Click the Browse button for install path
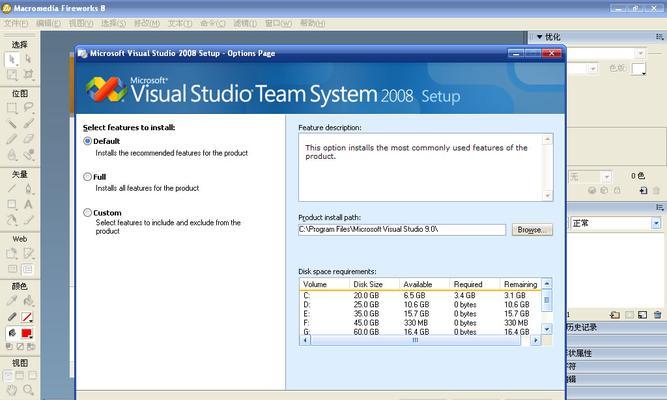667x400 pixels. coord(532,230)
